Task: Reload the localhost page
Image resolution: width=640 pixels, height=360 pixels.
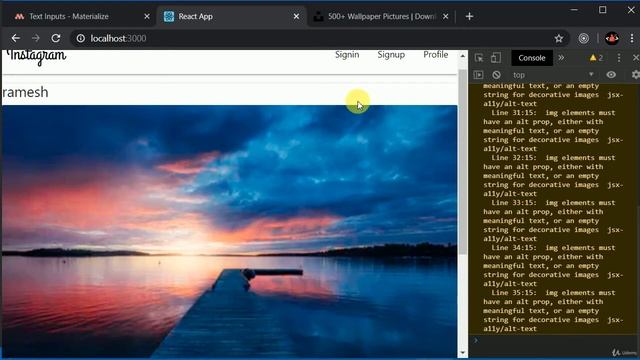Action: coord(56,38)
